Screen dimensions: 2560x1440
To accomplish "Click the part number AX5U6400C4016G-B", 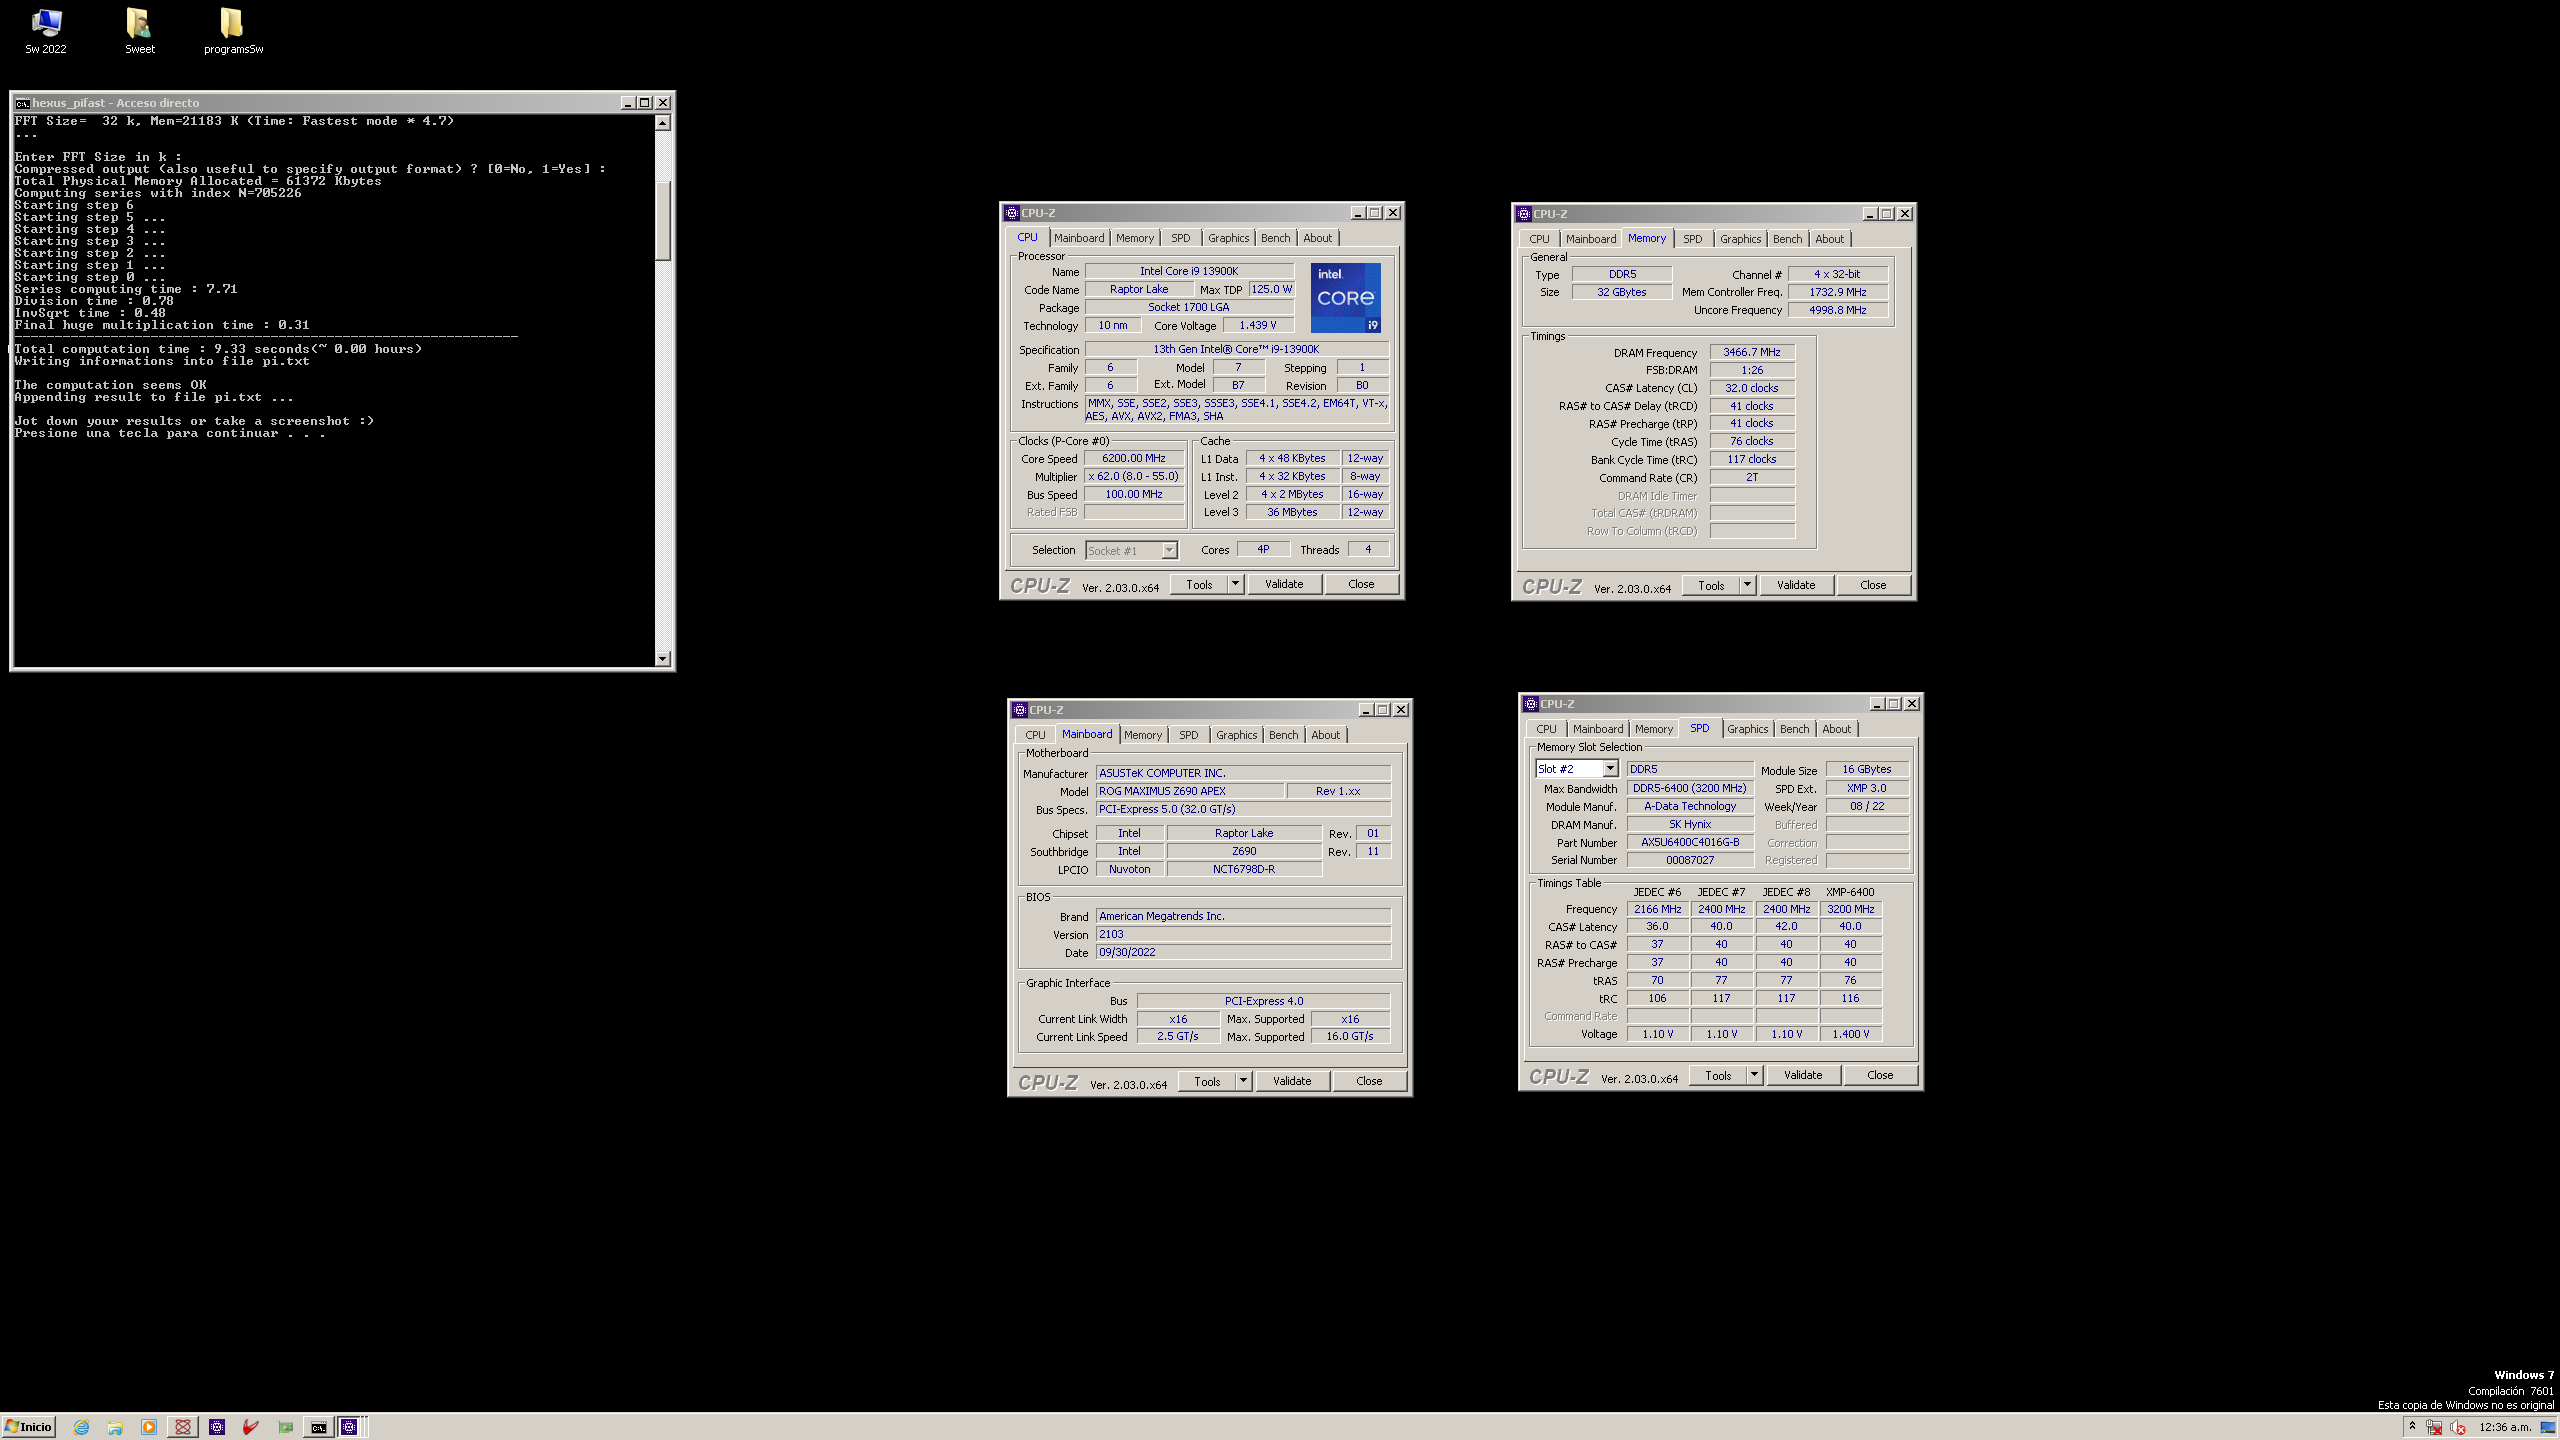I will [1690, 842].
